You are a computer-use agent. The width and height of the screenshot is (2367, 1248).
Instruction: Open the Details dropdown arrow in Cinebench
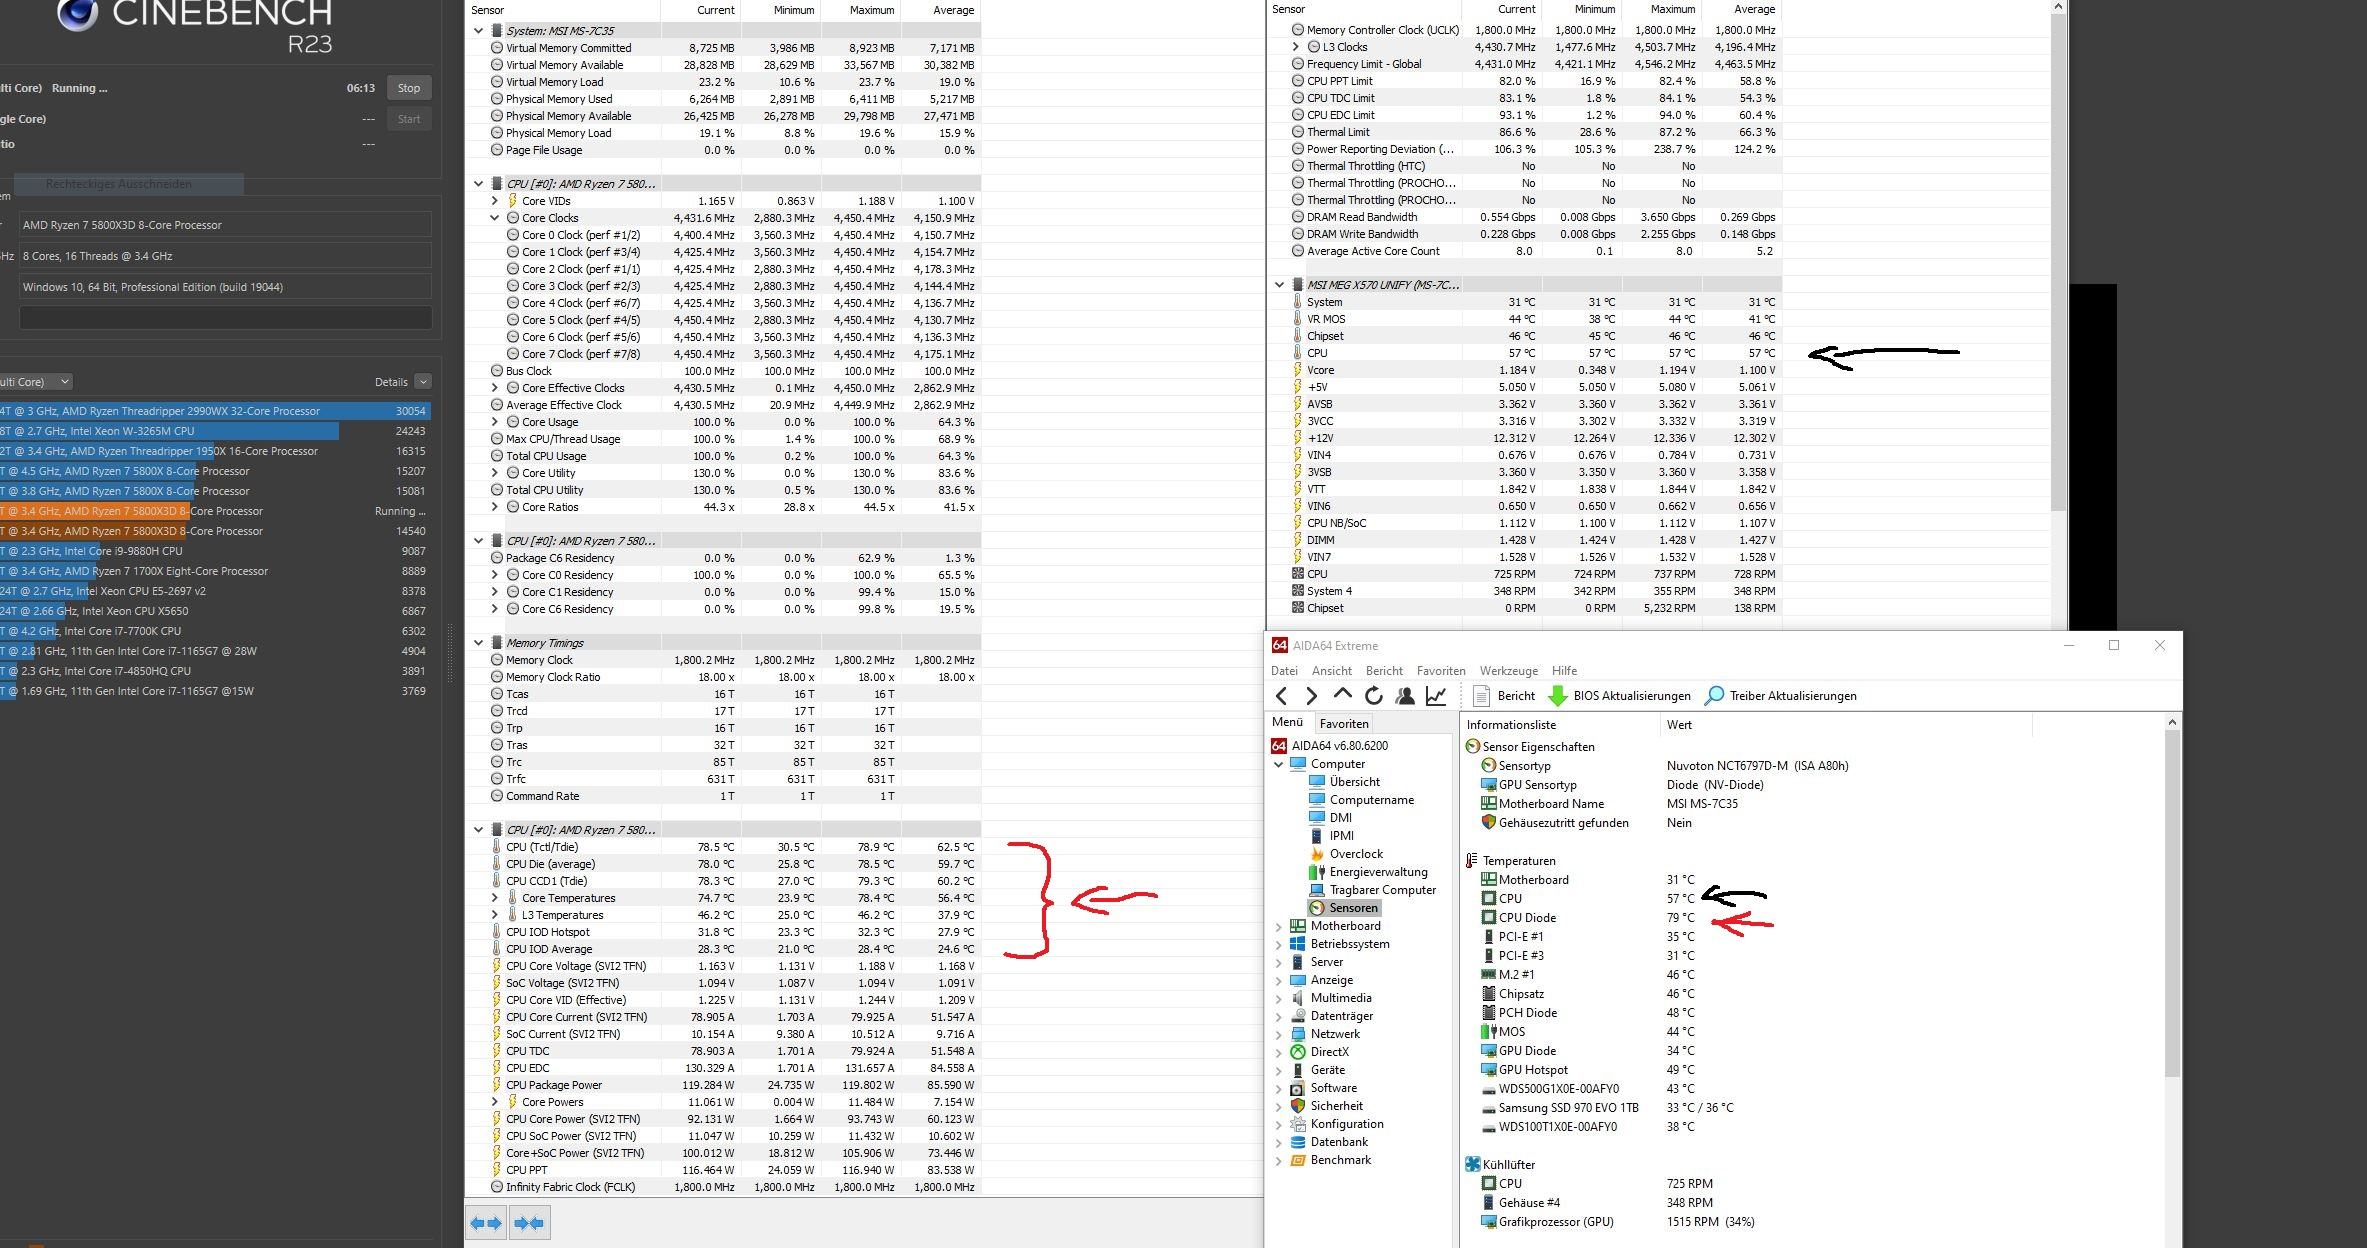coord(423,381)
